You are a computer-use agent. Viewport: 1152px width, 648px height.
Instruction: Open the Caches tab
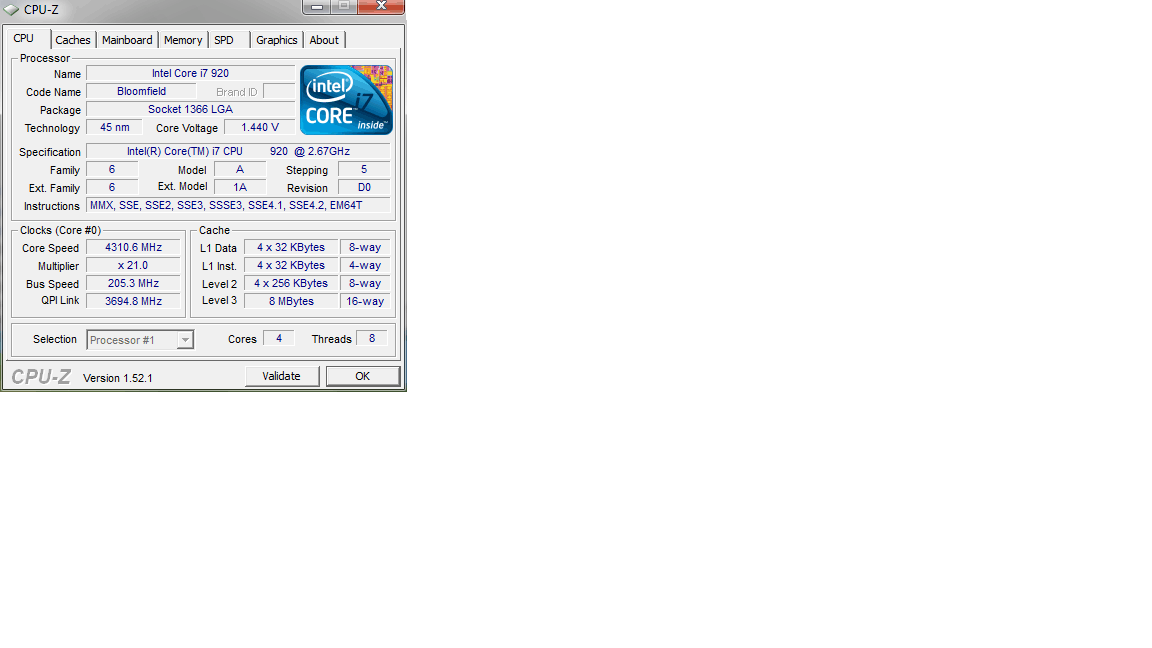click(73, 40)
